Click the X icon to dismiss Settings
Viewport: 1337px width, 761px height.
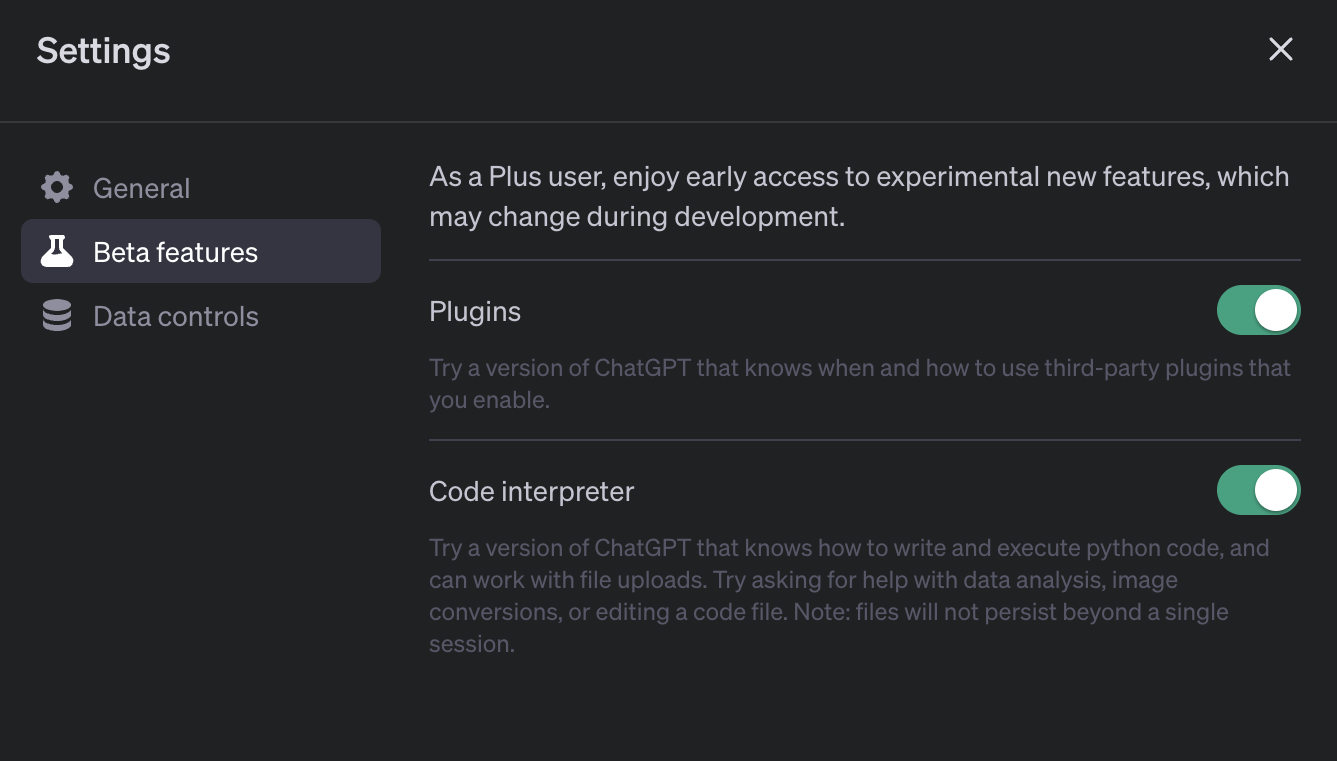tap(1281, 49)
